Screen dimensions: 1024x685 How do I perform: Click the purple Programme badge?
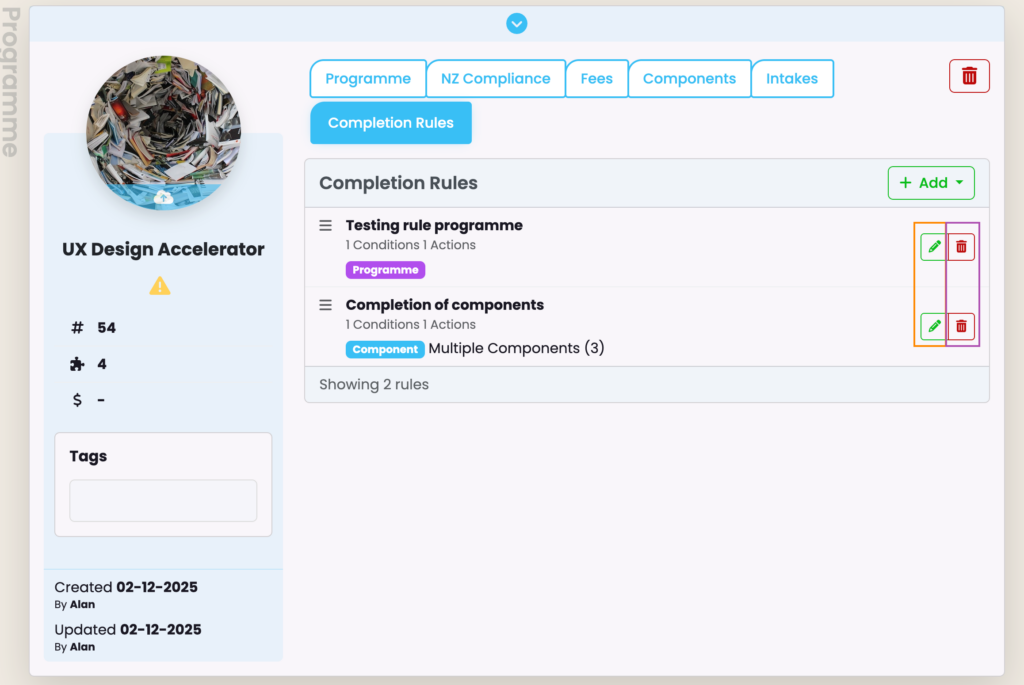click(x=385, y=270)
